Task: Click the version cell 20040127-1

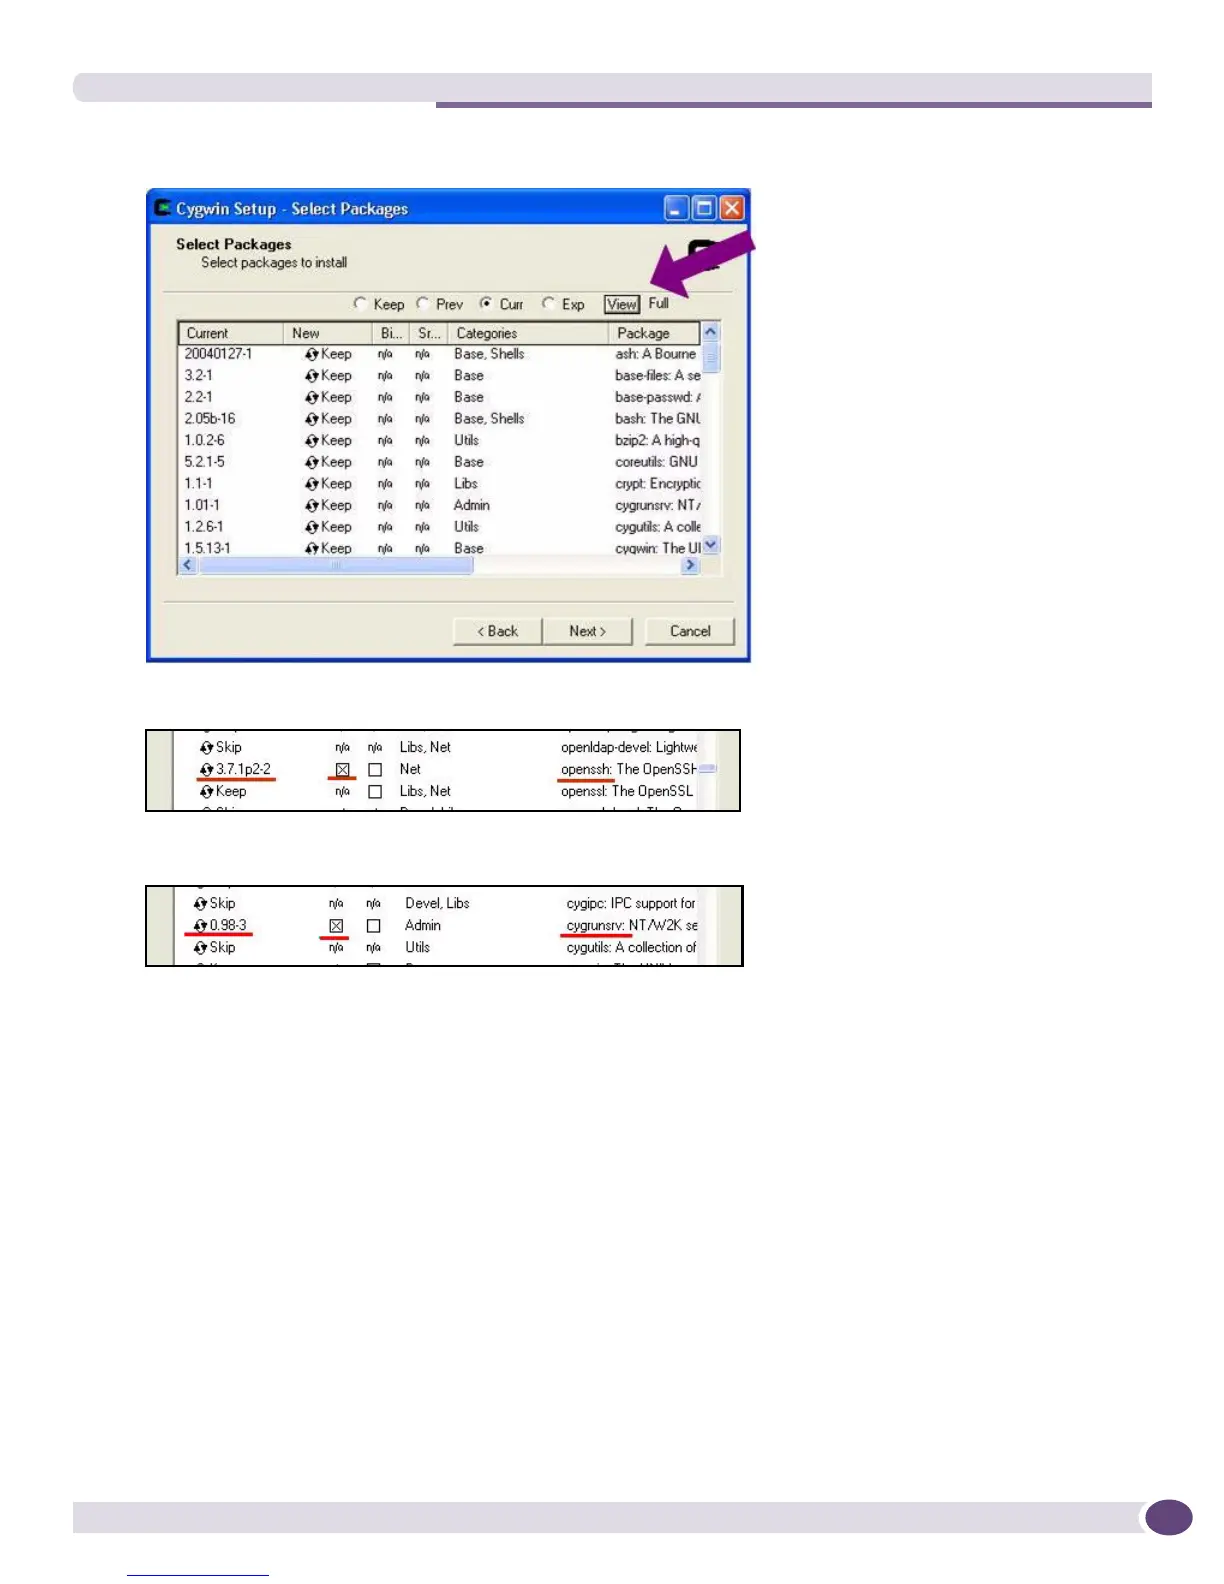Action: [218, 354]
